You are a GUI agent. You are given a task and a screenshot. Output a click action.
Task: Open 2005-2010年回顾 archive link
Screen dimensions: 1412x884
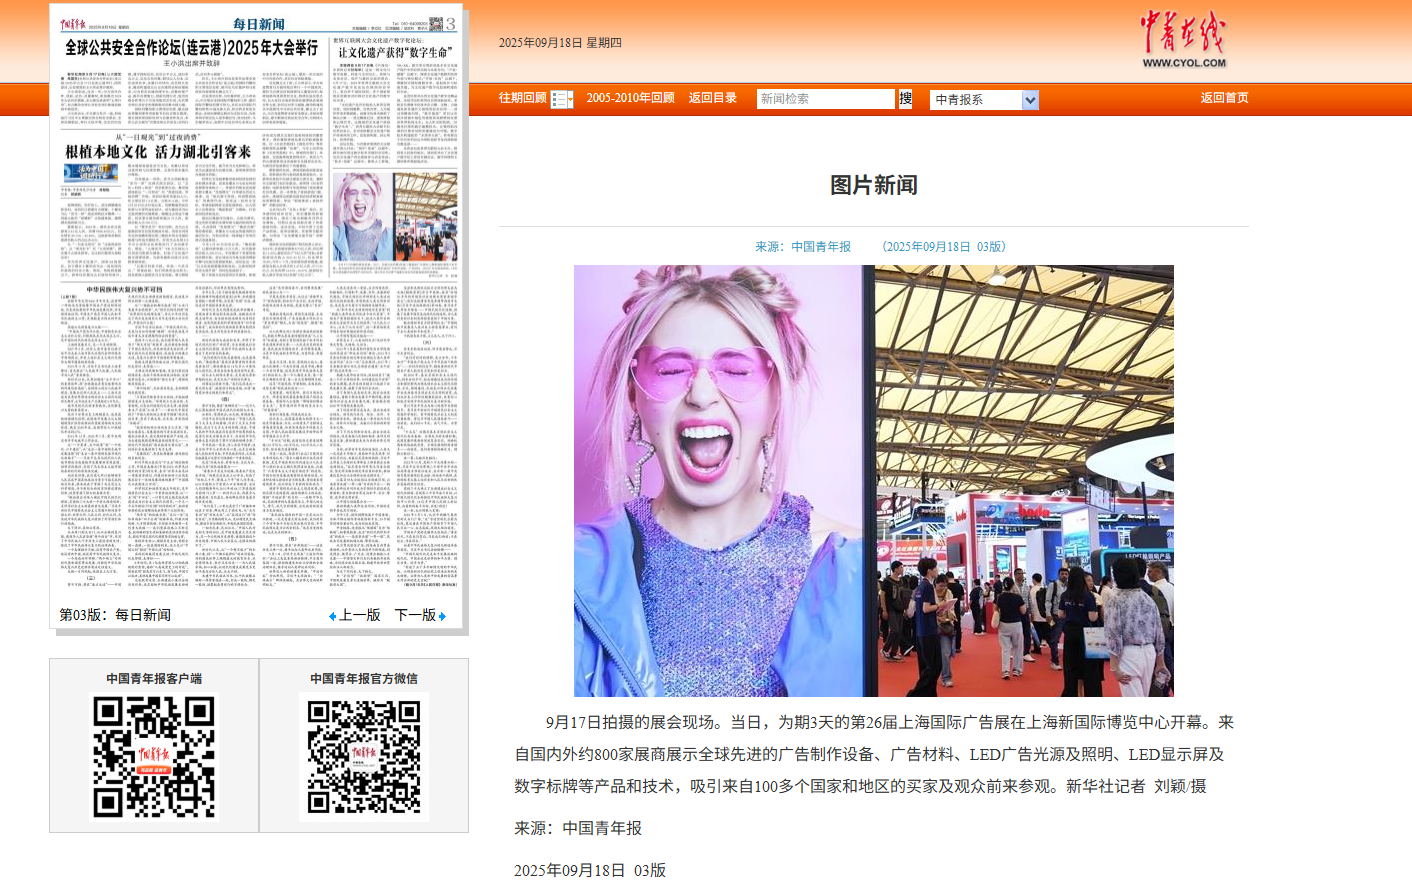631,98
